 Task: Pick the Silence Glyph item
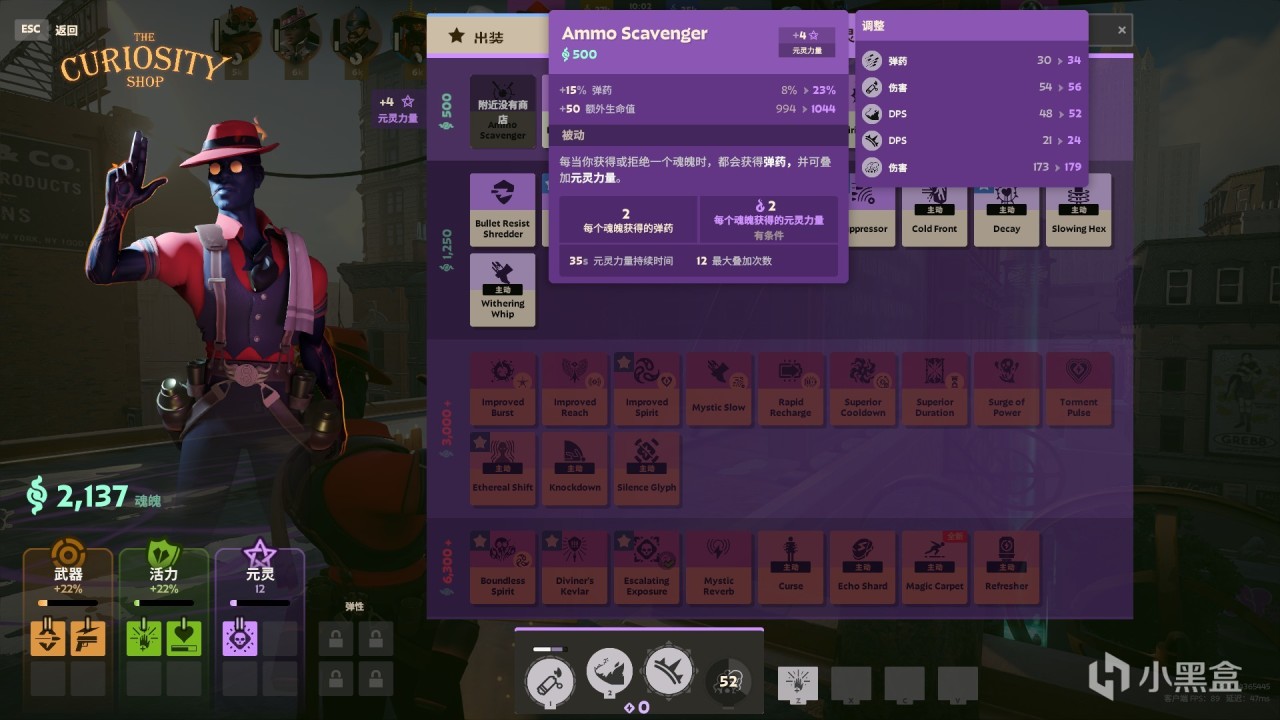(x=647, y=468)
